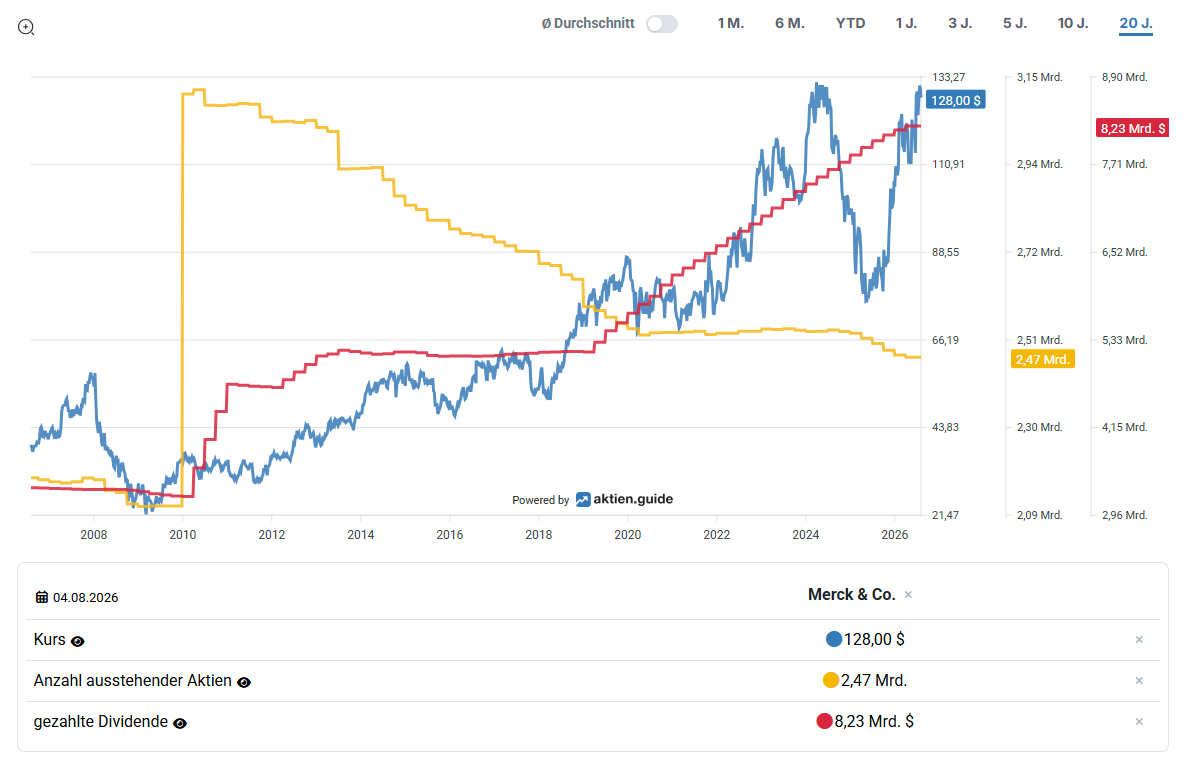Remove Merck & Co. with its x icon
Screen dimensions: 1184x761
pos(908,595)
